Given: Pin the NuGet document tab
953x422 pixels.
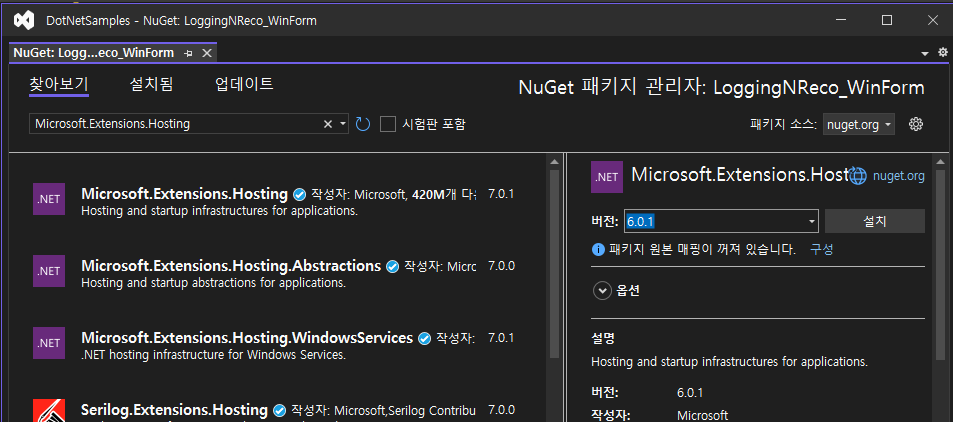Looking at the screenshot, I should [188, 54].
